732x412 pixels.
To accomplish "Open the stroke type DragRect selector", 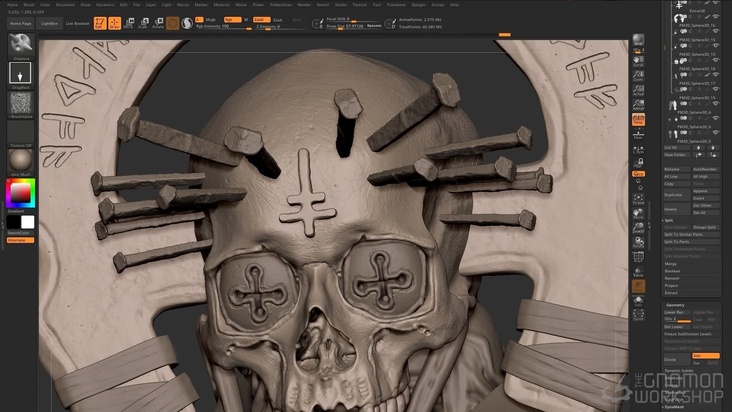I will point(21,73).
